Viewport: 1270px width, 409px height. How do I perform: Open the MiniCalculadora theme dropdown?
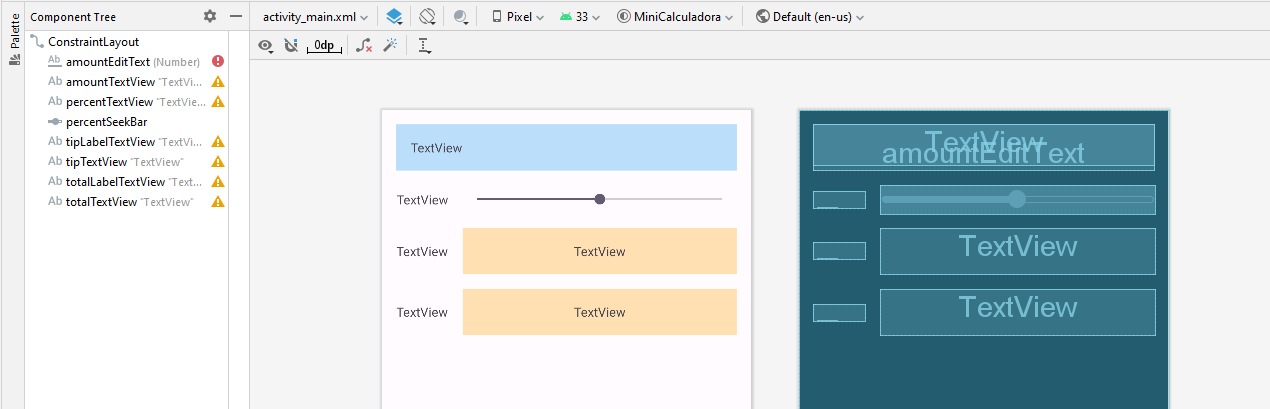pos(675,17)
